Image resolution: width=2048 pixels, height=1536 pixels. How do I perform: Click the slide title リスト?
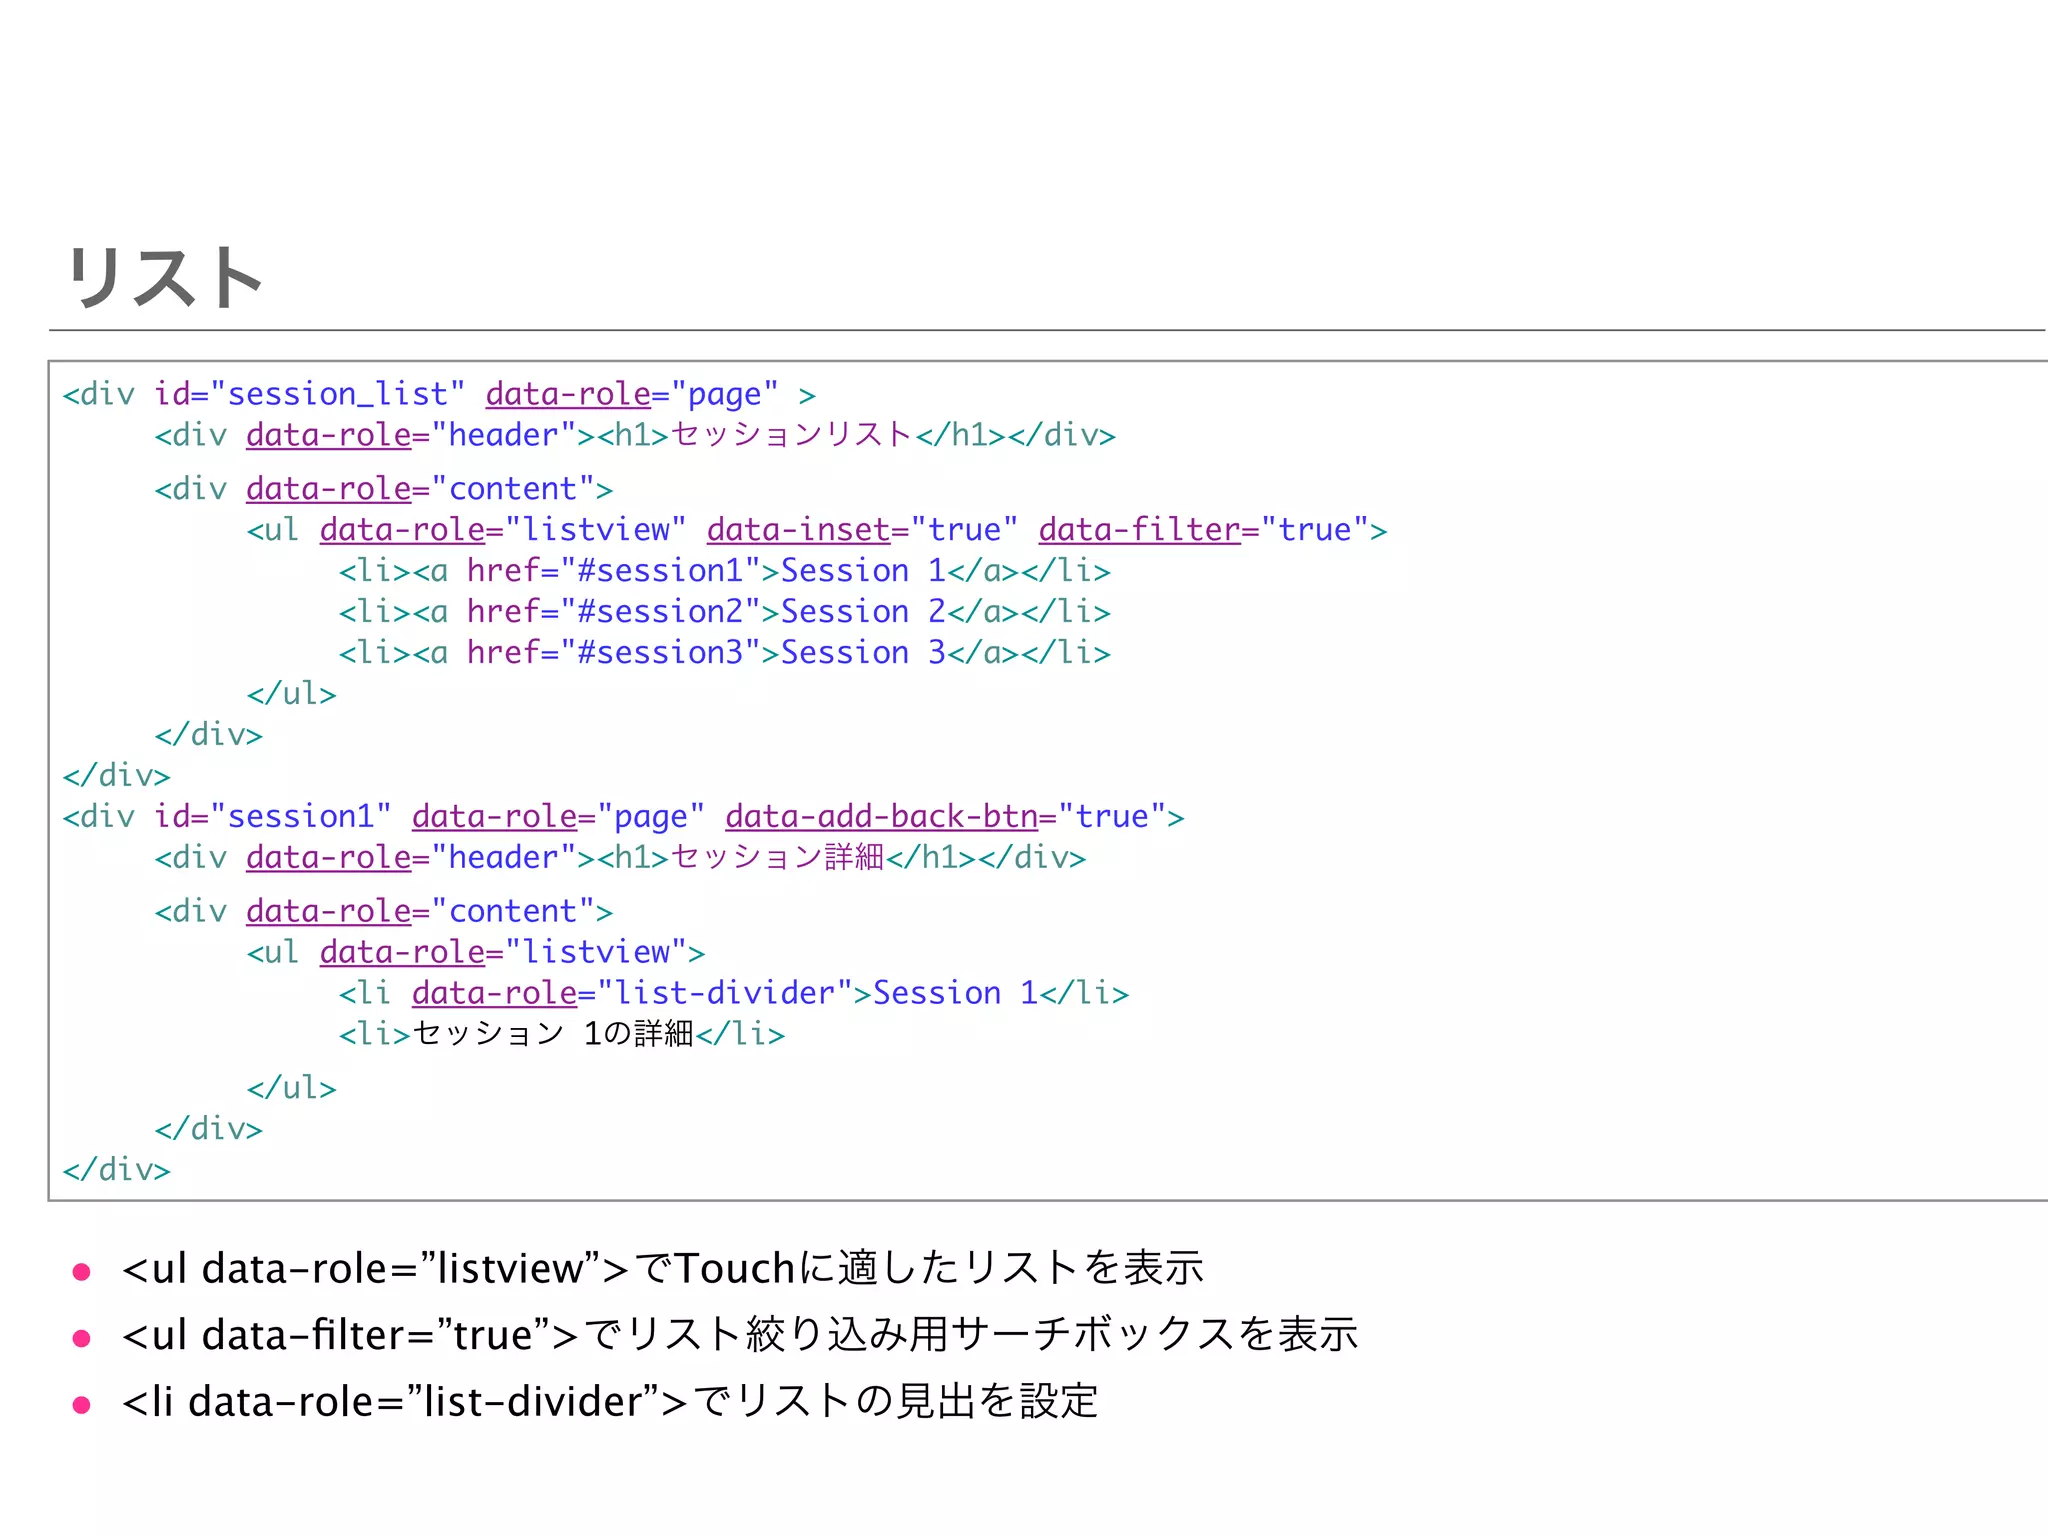pos(165,276)
